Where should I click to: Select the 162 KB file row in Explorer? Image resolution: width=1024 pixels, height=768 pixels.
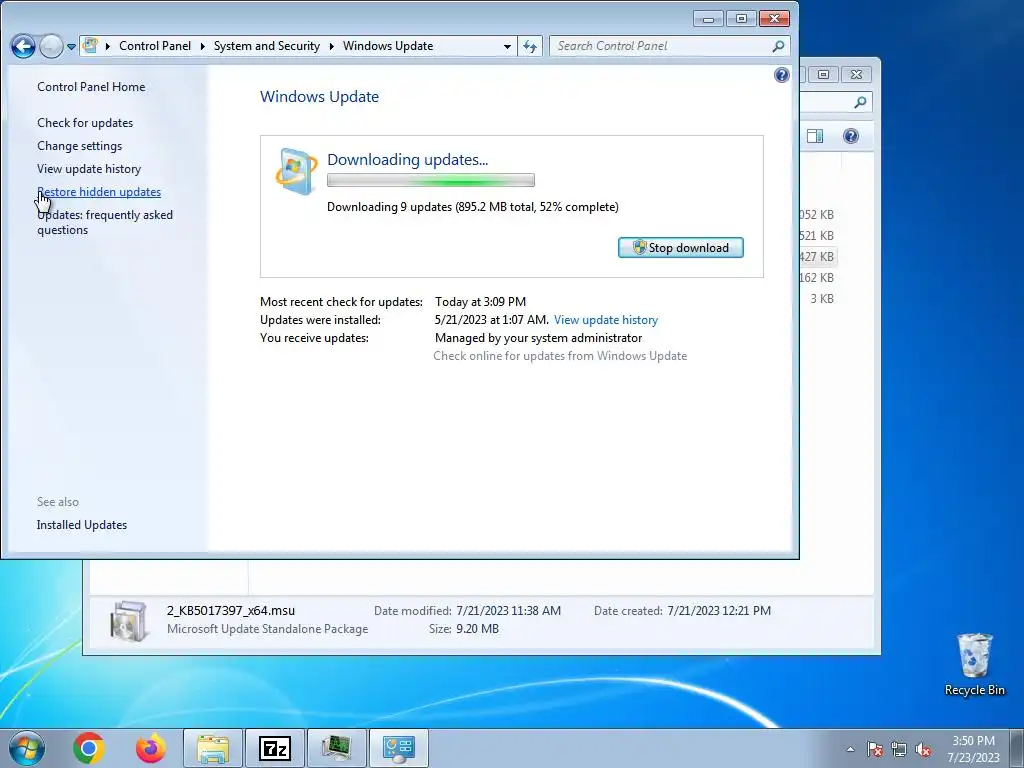817,278
